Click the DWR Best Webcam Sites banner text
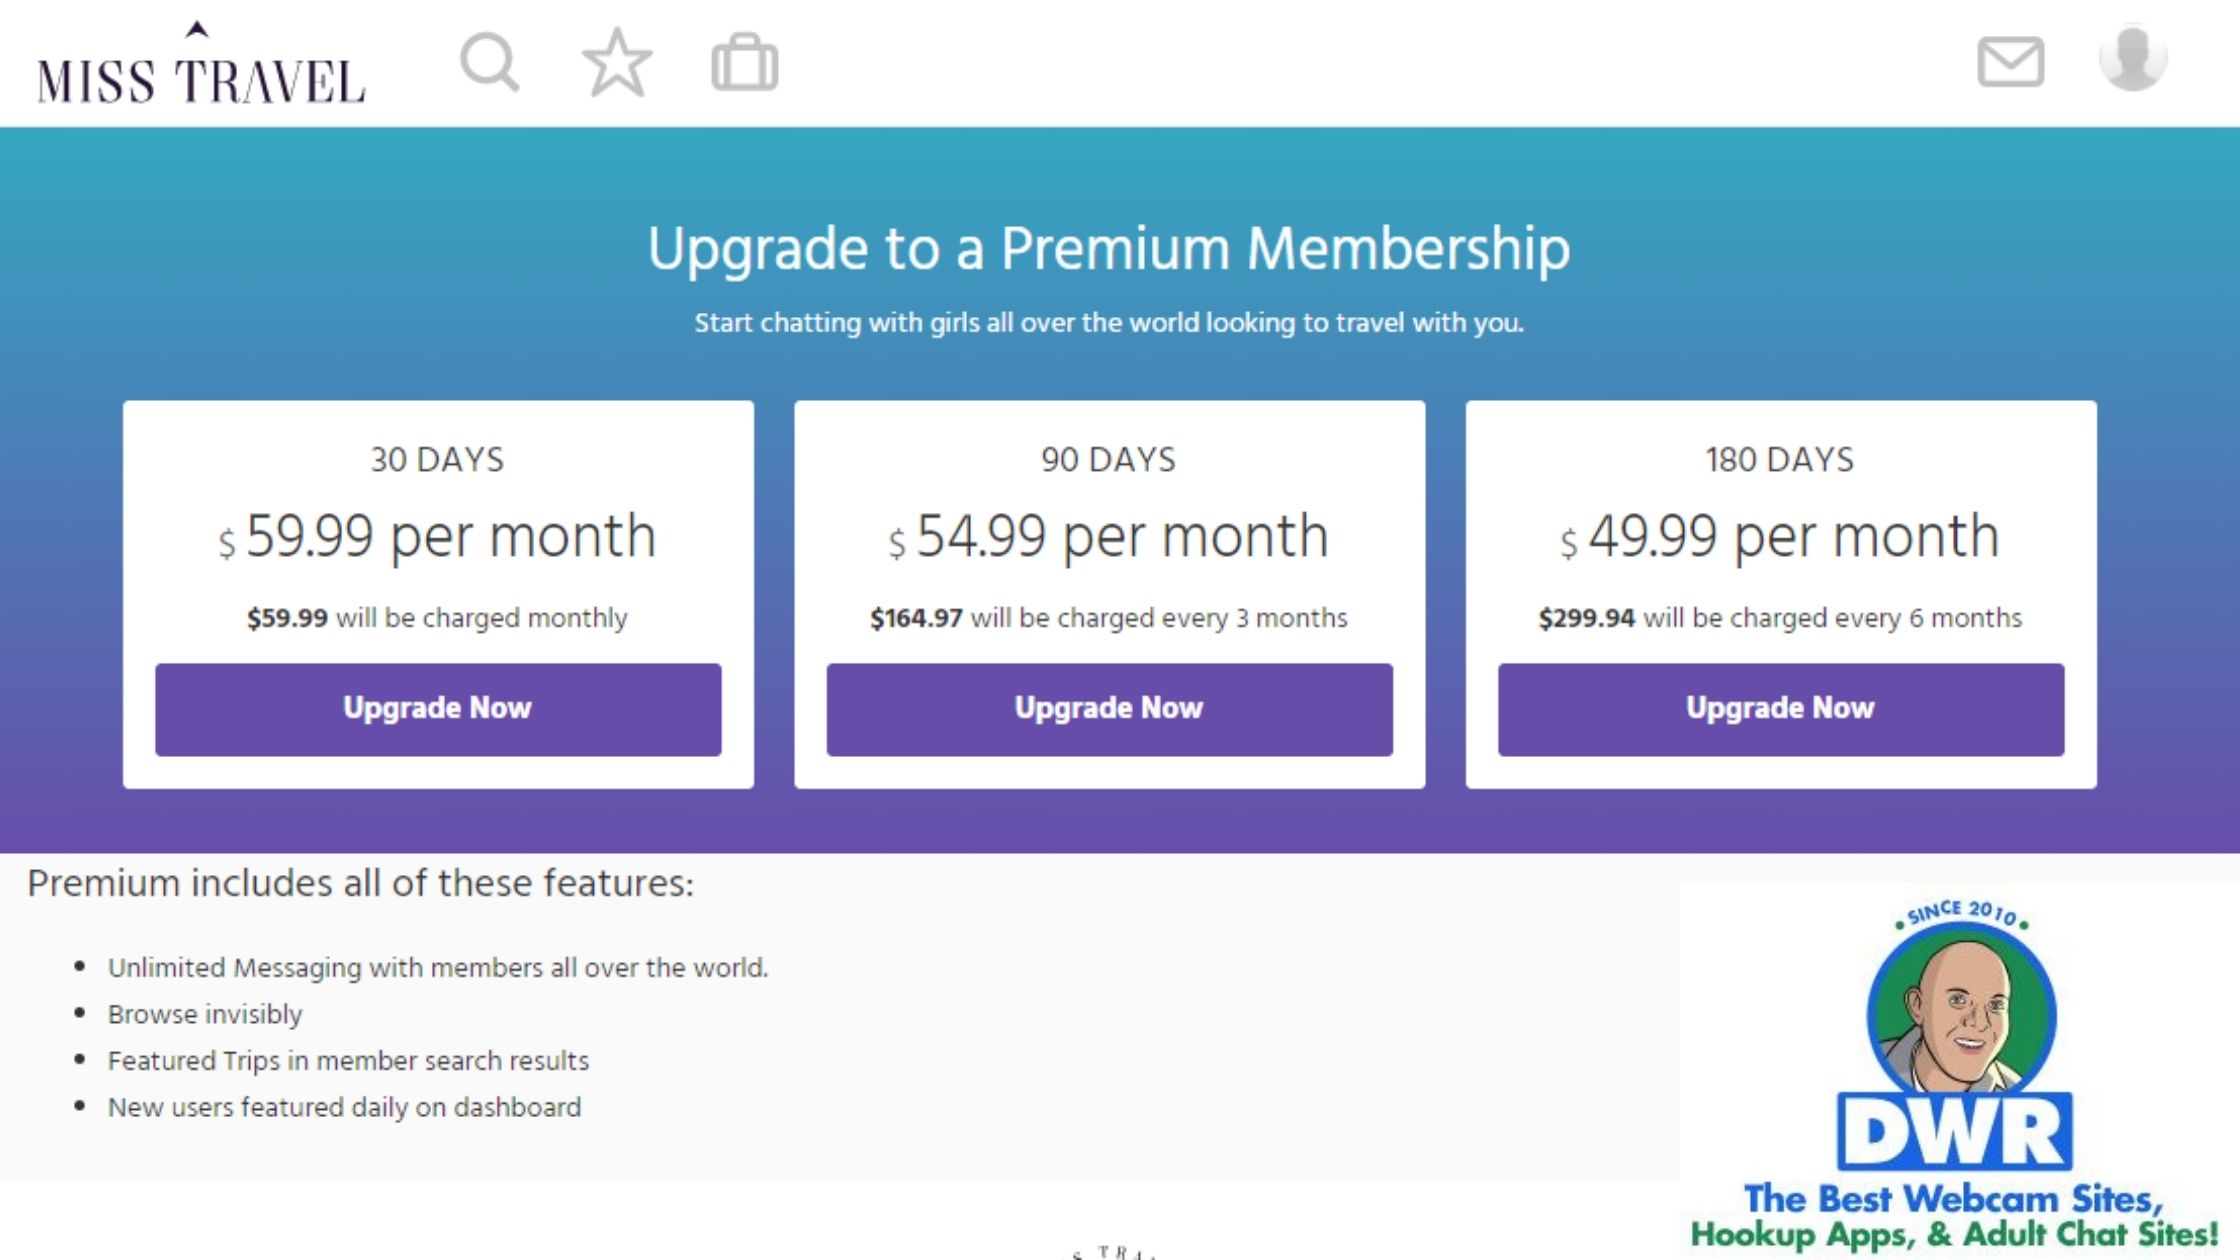Viewport: 2240px width, 1260px height. click(x=1953, y=1216)
